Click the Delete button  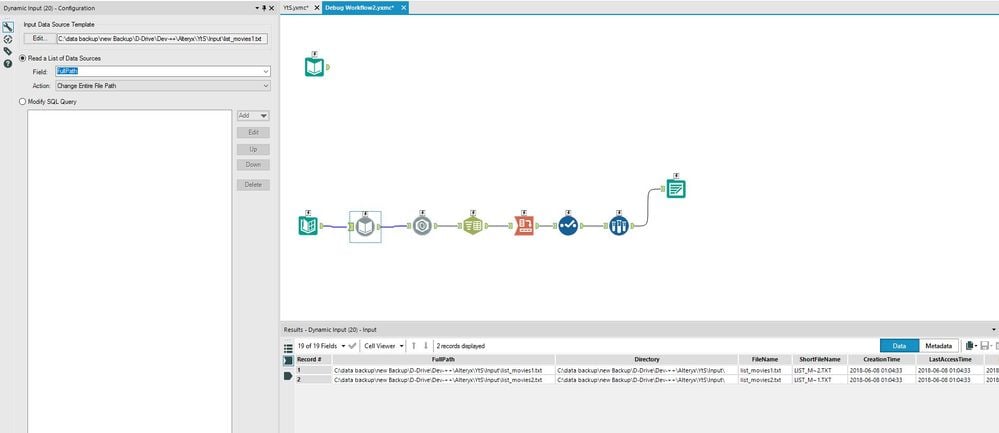[x=253, y=185]
